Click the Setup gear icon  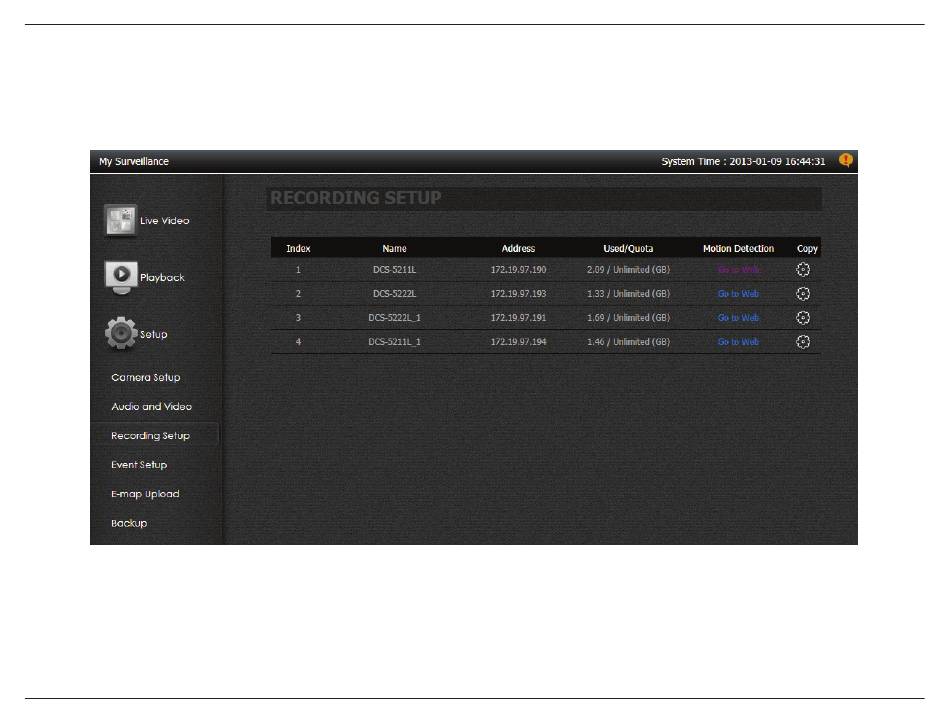tap(121, 333)
